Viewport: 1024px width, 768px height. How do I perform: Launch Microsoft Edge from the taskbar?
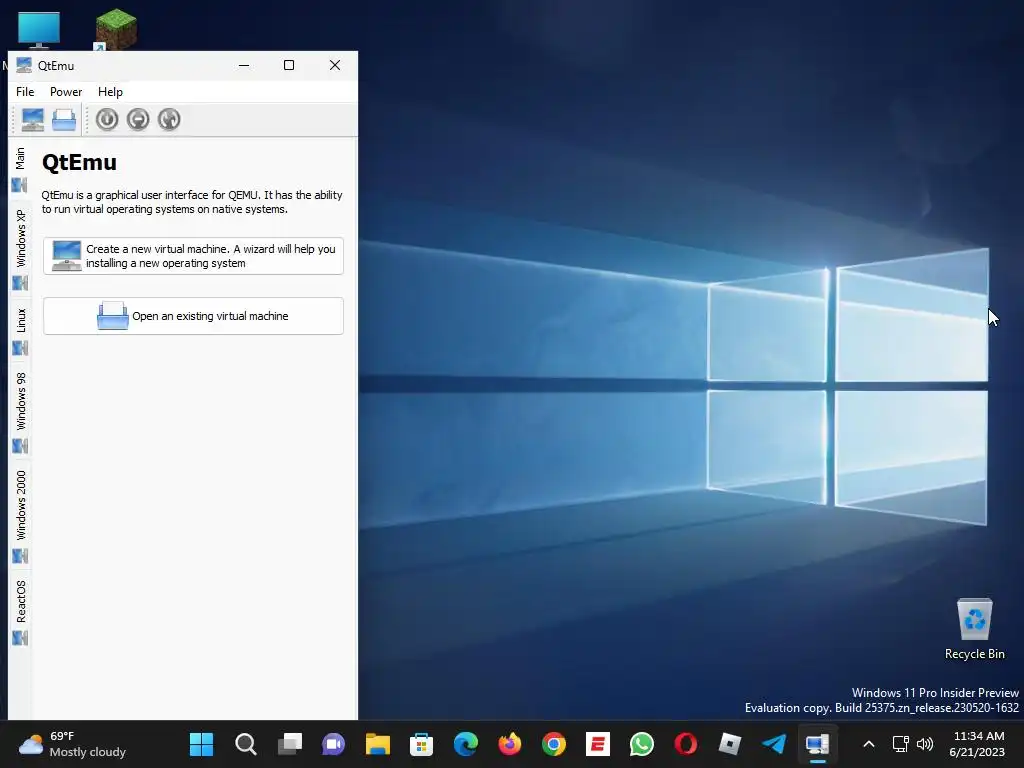[x=466, y=744]
